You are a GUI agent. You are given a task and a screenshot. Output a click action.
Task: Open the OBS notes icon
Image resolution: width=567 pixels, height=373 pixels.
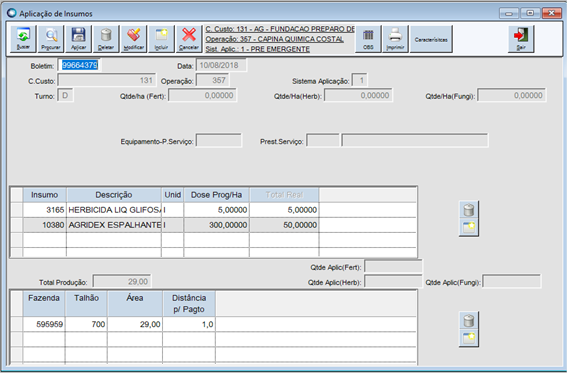pos(368,39)
